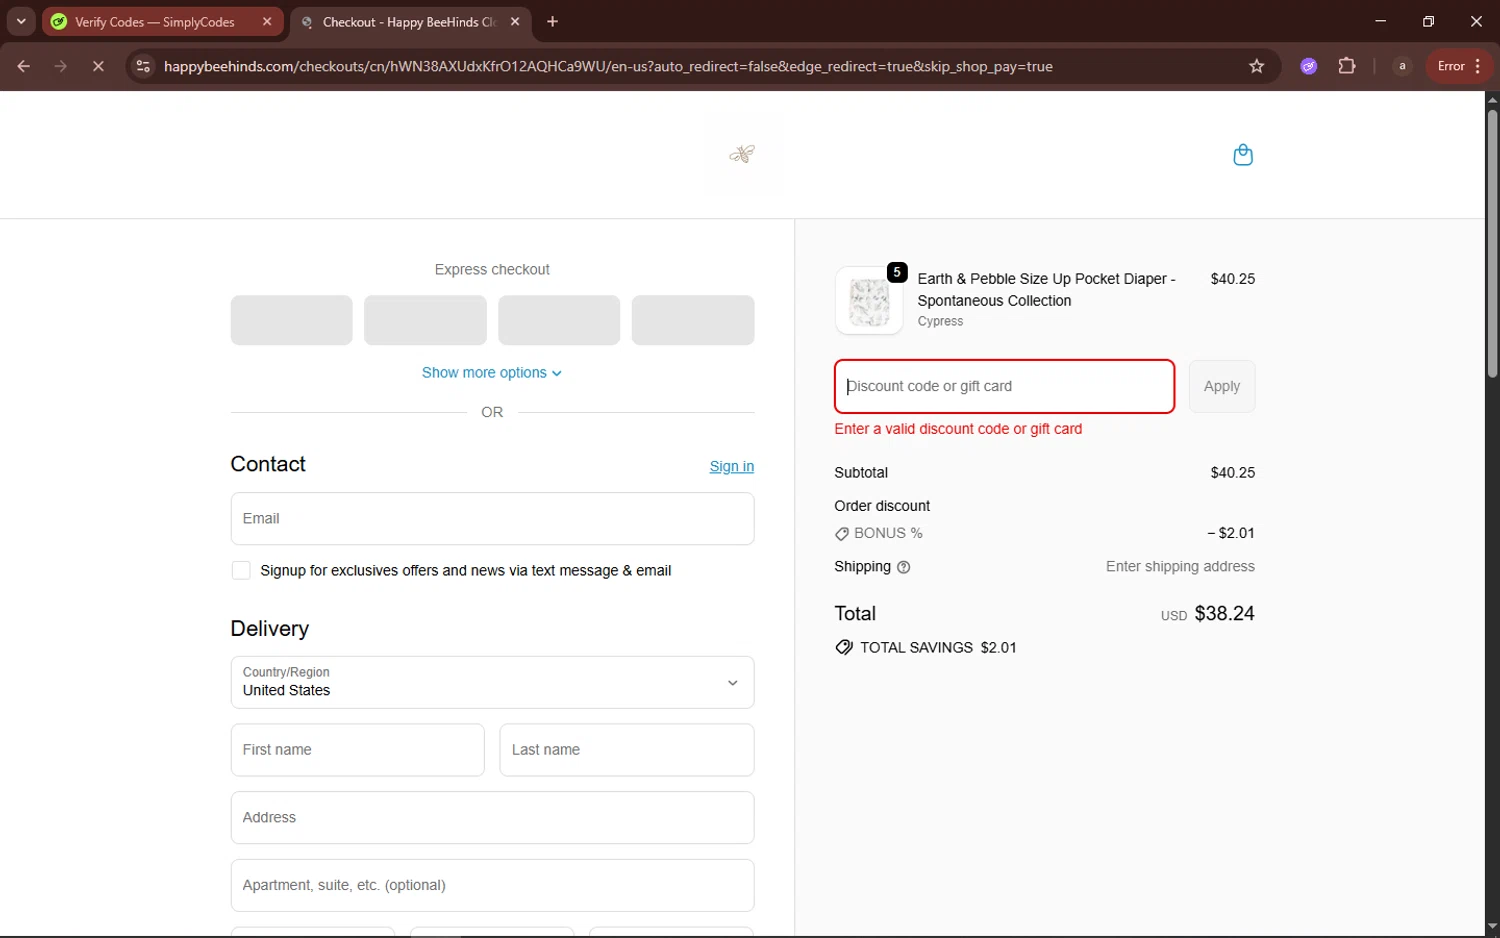View site information icon in address bar
Screen dimensions: 1500x938
[143, 66]
